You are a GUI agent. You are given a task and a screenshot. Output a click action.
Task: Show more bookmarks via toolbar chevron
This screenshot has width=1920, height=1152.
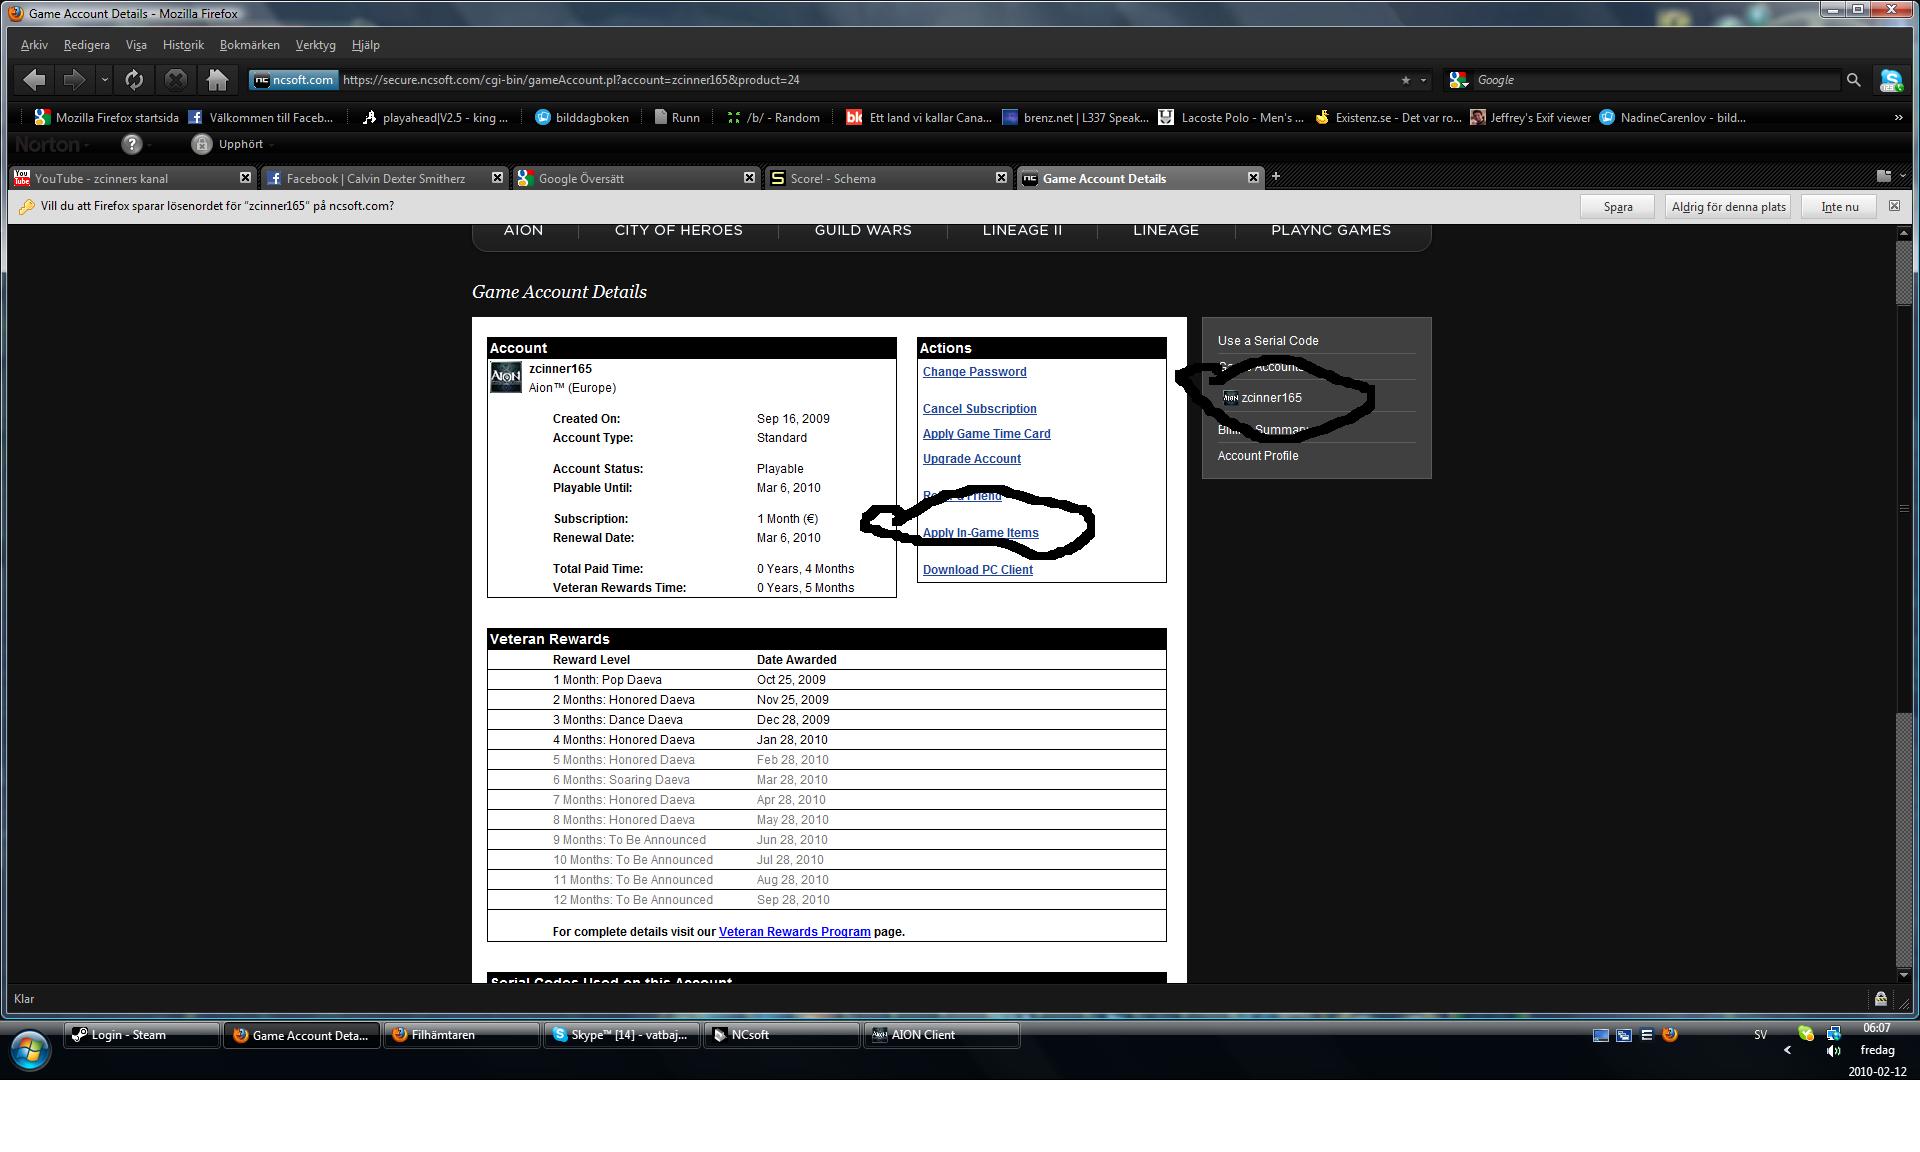pos(1898,118)
